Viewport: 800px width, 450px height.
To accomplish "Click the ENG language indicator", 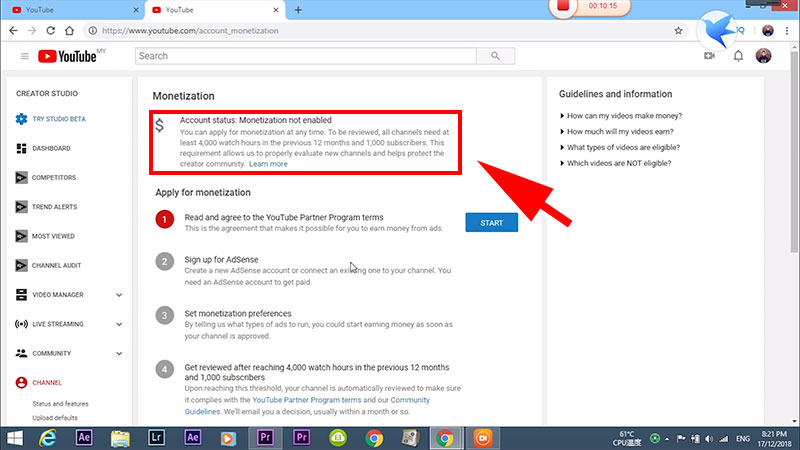I will coord(743,439).
